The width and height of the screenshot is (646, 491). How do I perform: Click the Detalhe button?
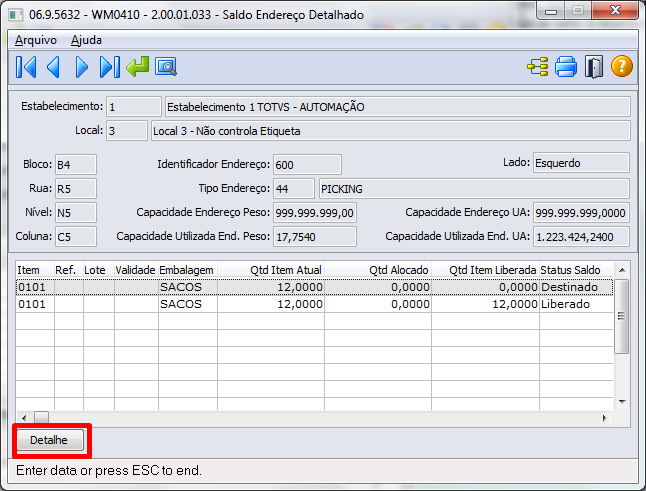click(49, 440)
